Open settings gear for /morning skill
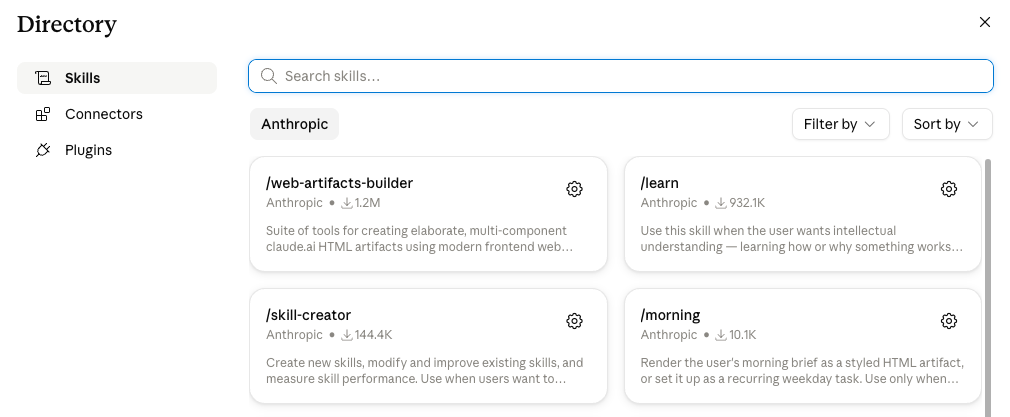 pyautogui.click(x=948, y=321)
